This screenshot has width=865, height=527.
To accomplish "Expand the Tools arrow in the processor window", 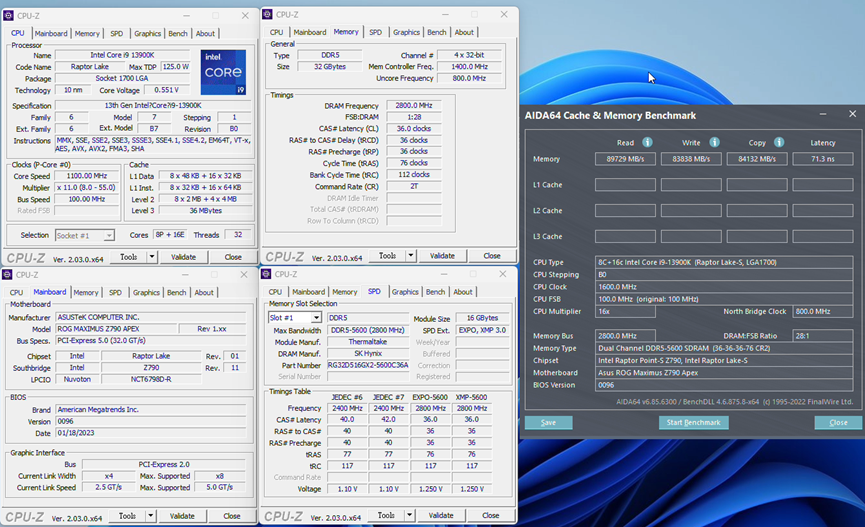I will tap(152, 257).
